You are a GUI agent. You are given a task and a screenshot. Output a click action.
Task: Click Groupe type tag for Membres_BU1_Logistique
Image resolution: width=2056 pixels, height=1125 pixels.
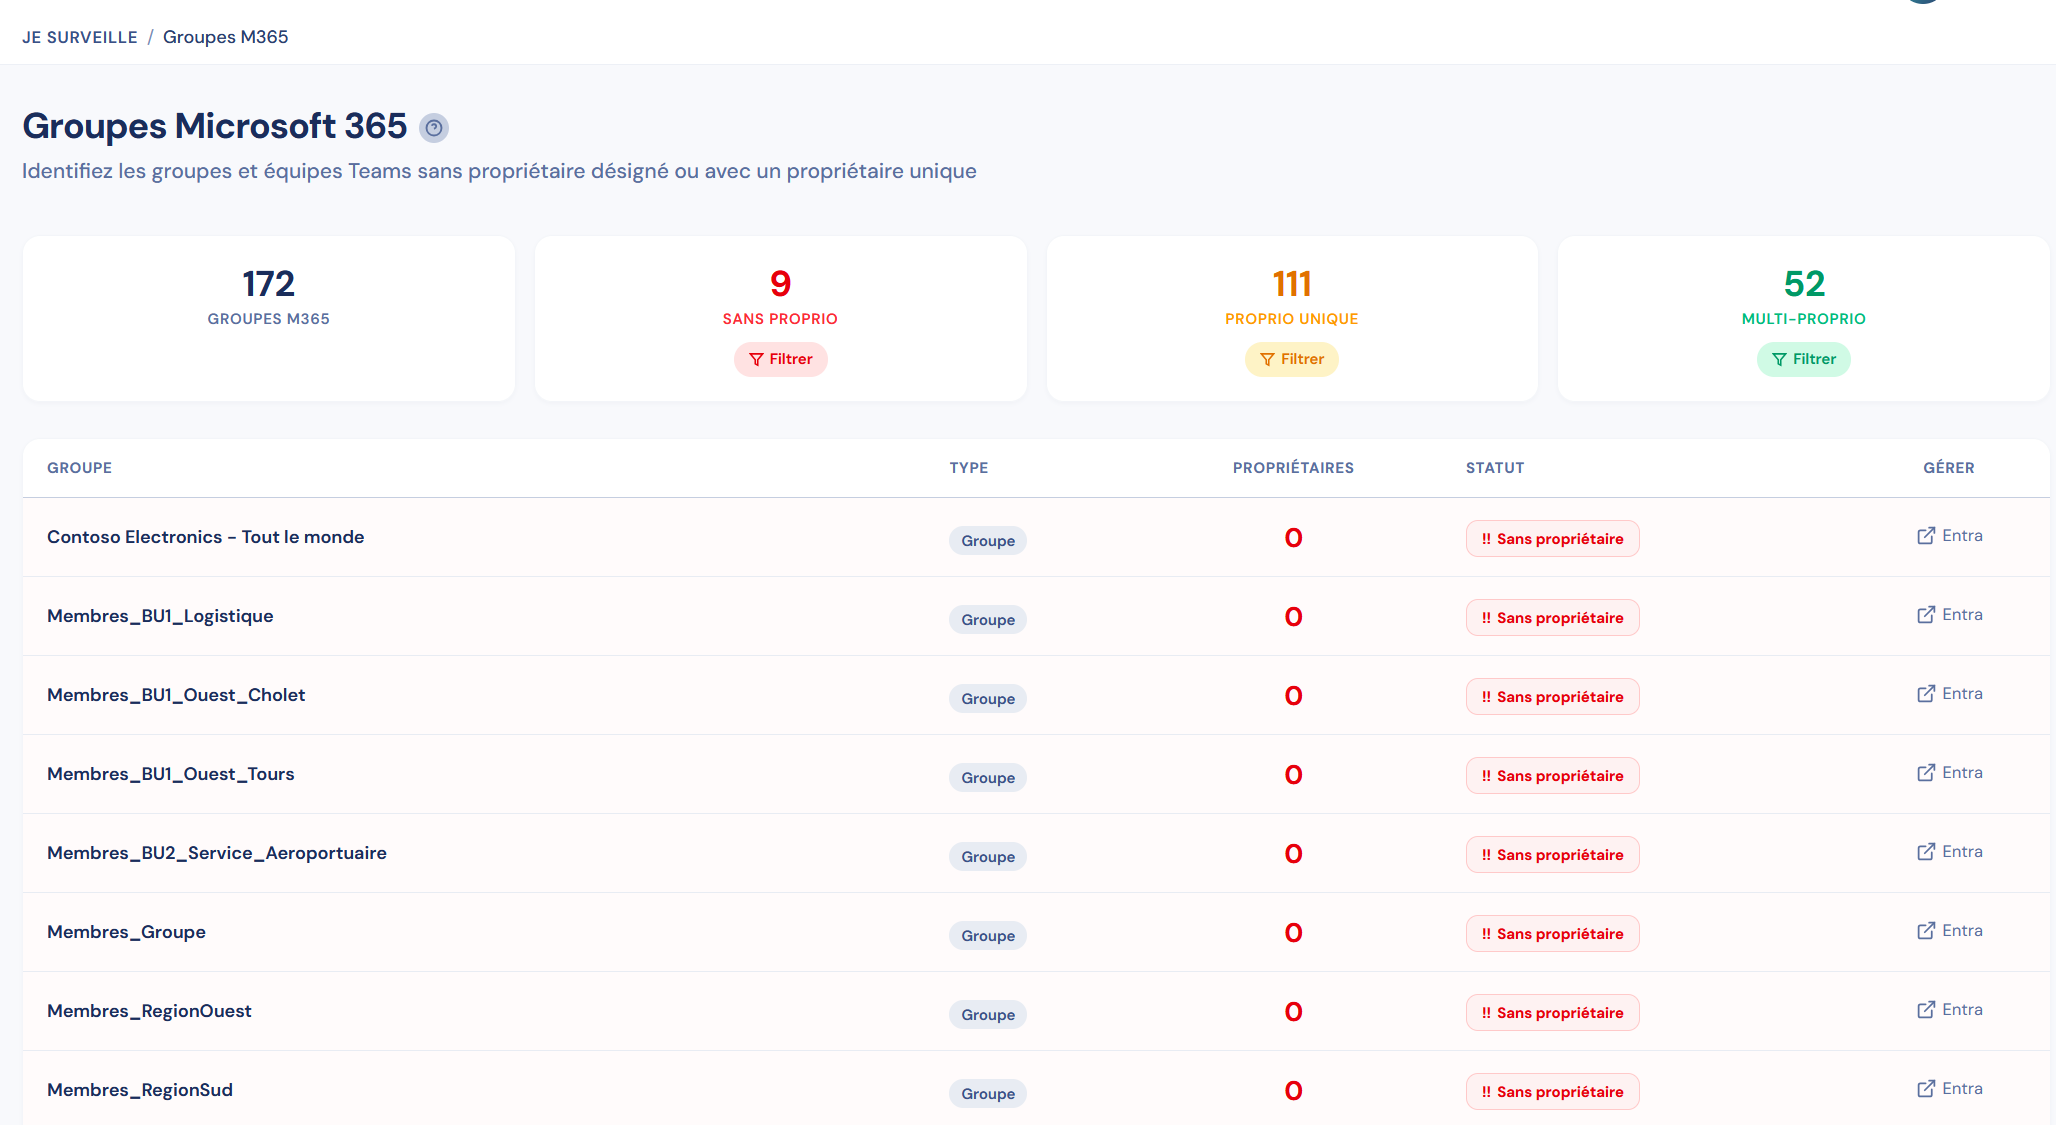[x=988, y=620]
